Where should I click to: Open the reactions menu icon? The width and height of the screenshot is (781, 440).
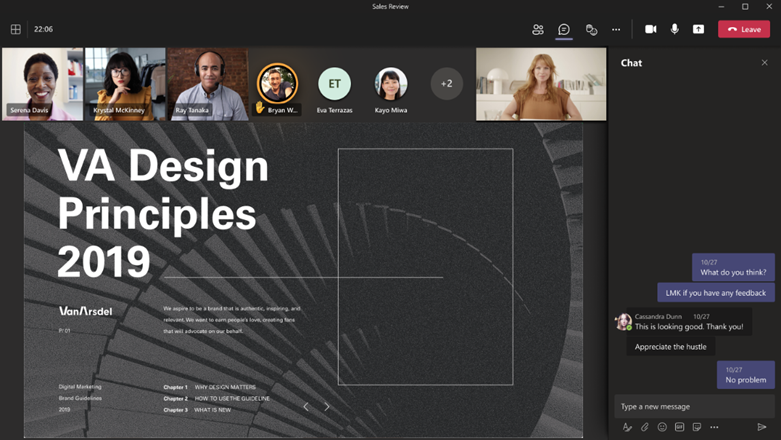coord(591,29)
